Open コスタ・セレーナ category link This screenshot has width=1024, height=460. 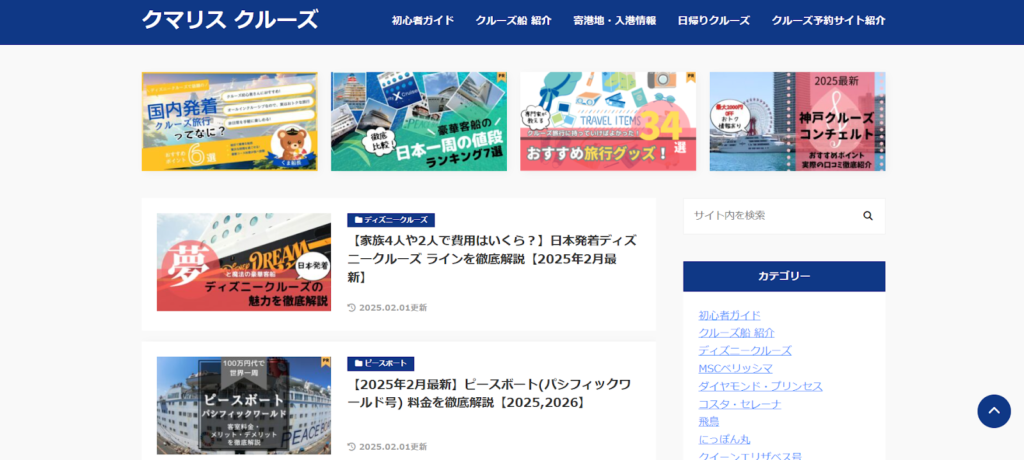click(740, 404)
